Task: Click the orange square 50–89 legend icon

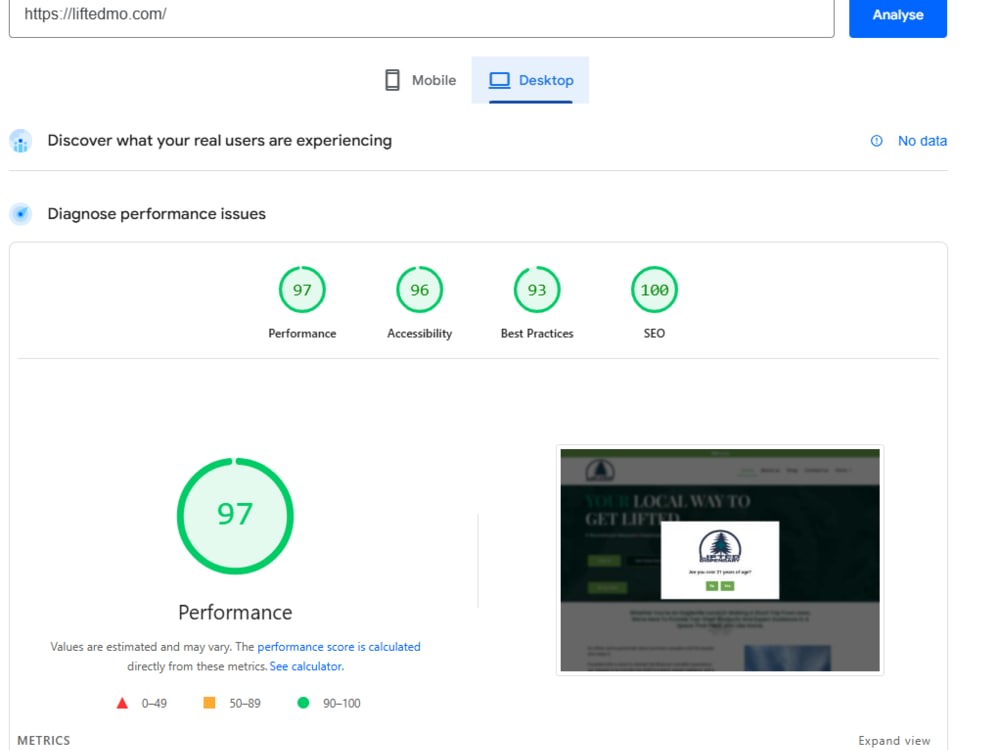Action: click(x=209, y=703)
